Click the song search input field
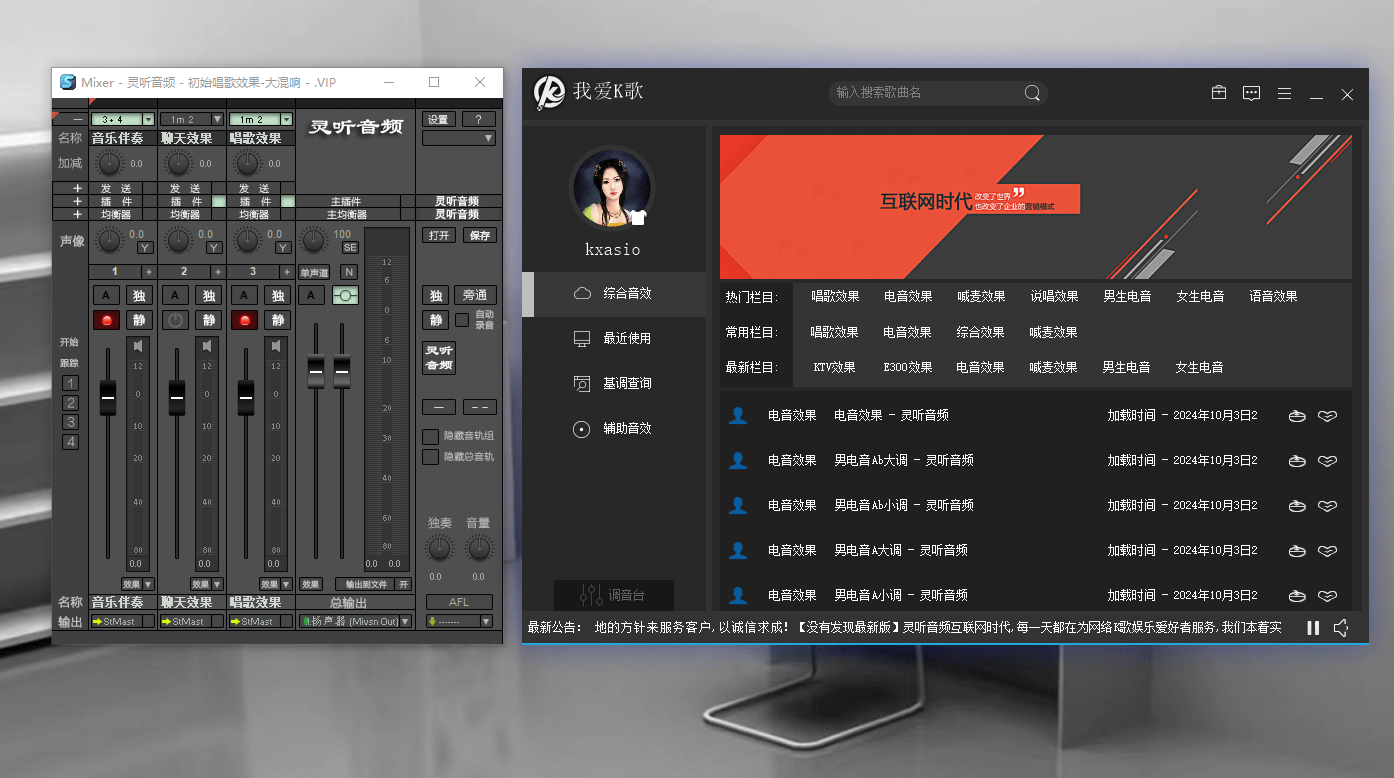Image resolution: width=1394 pixels, height=778 pixels. tap(925, 93)
